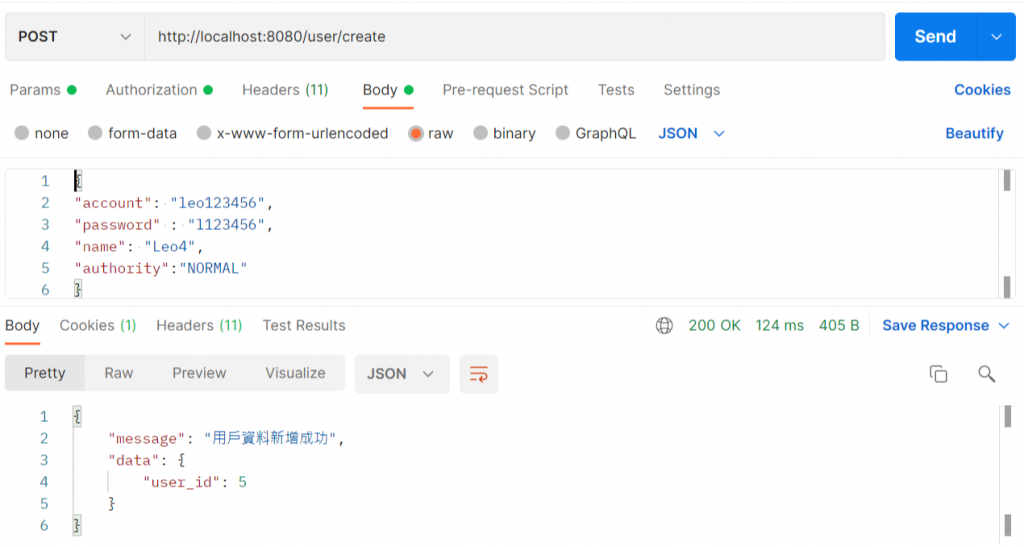The width and height of the screenshot is (1024, 547).
Task: Click Save Response
Action: click(935, 326)
